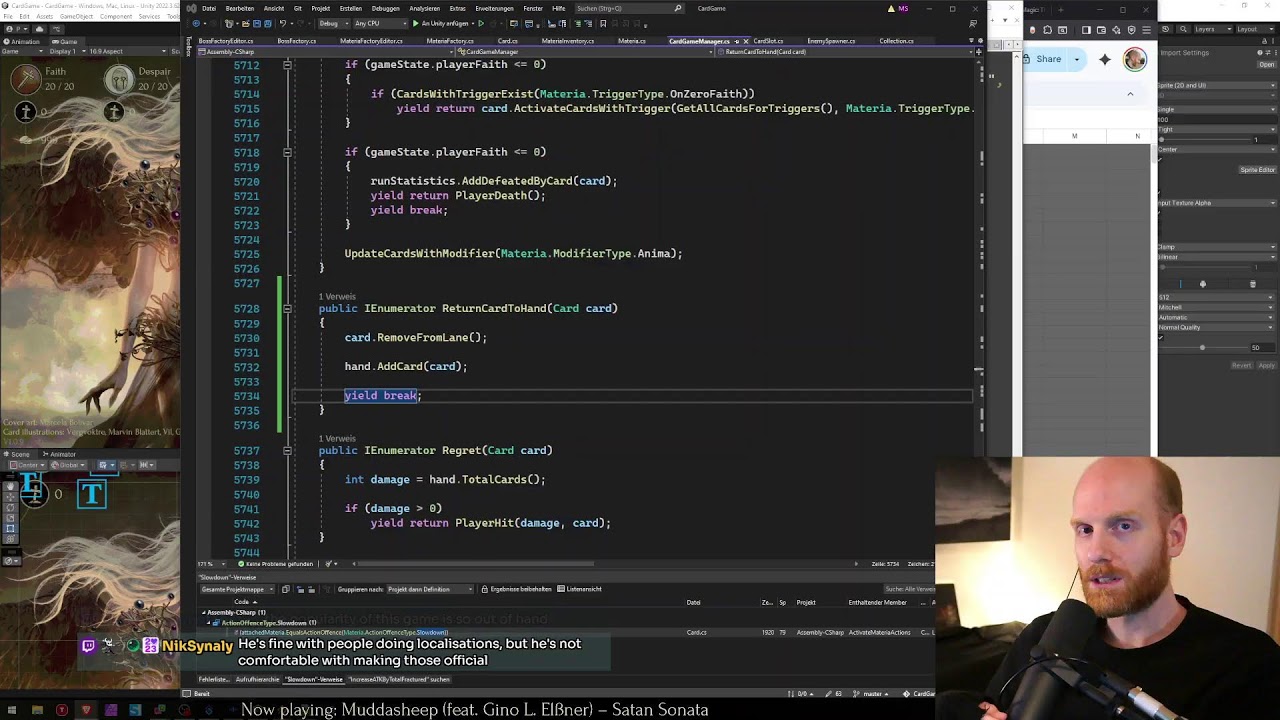Open the Gesamte Projektmappe scope dropdown

point(238,589)
